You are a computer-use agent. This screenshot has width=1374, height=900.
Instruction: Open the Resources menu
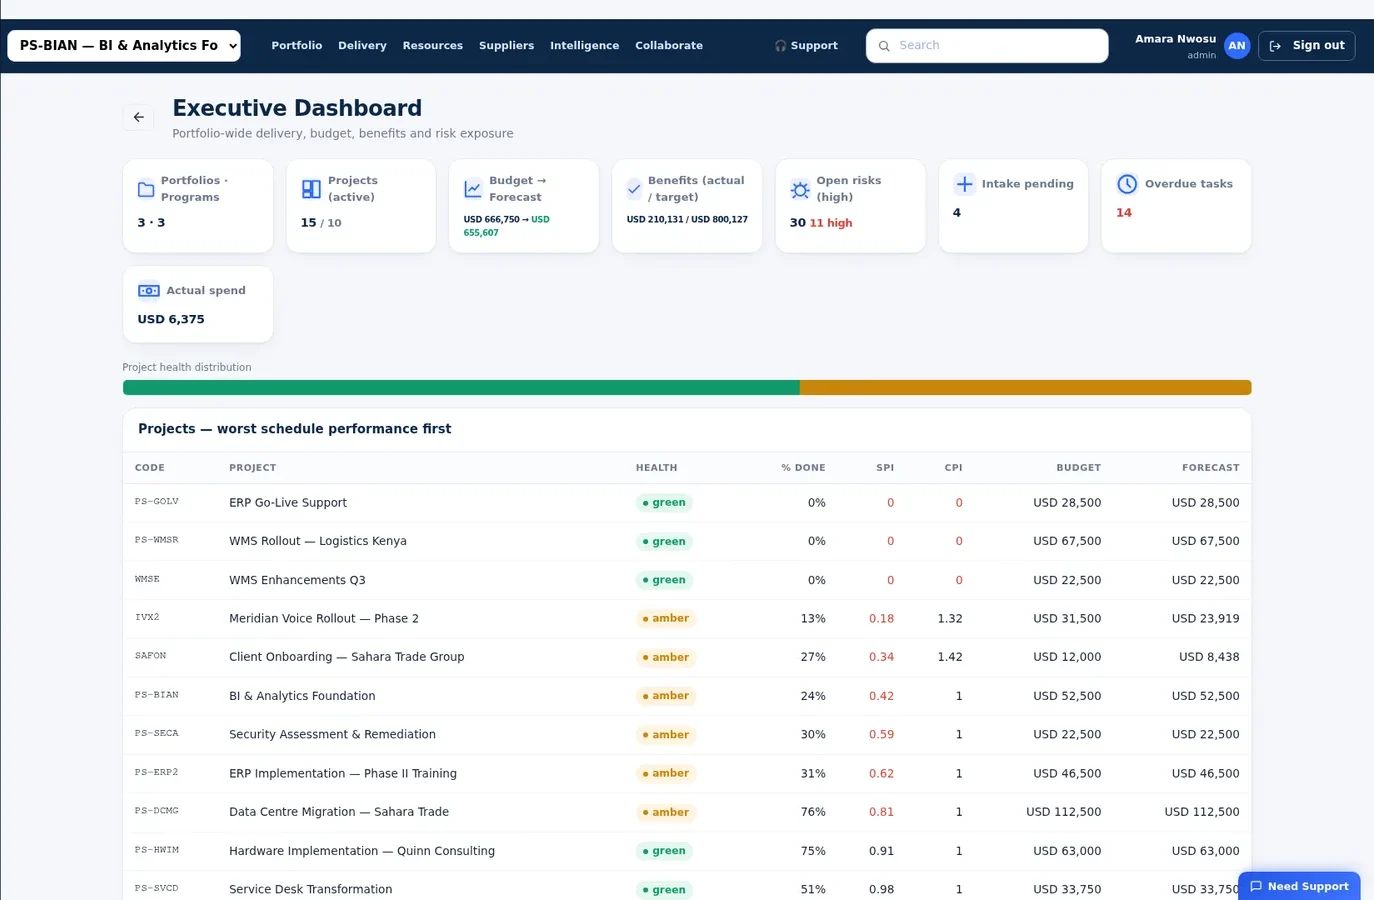[433, 46]
